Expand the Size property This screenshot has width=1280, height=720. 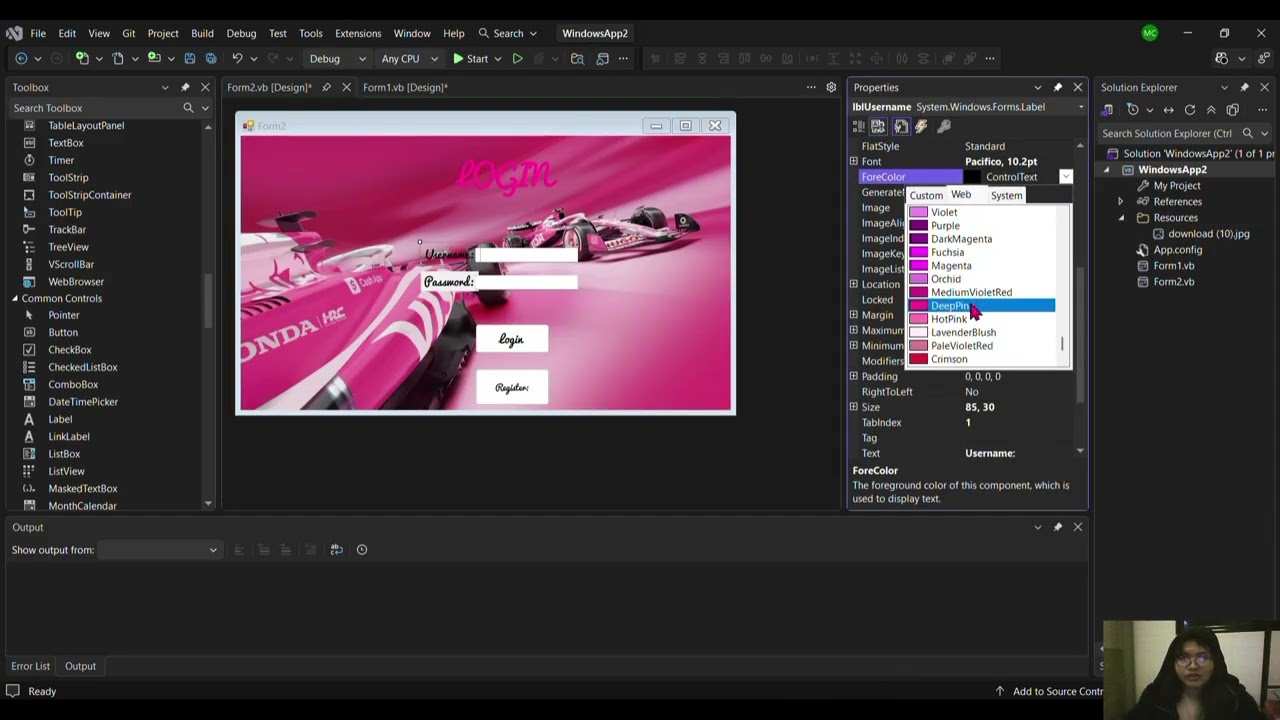pyautogui.click(x=854, y=407)
